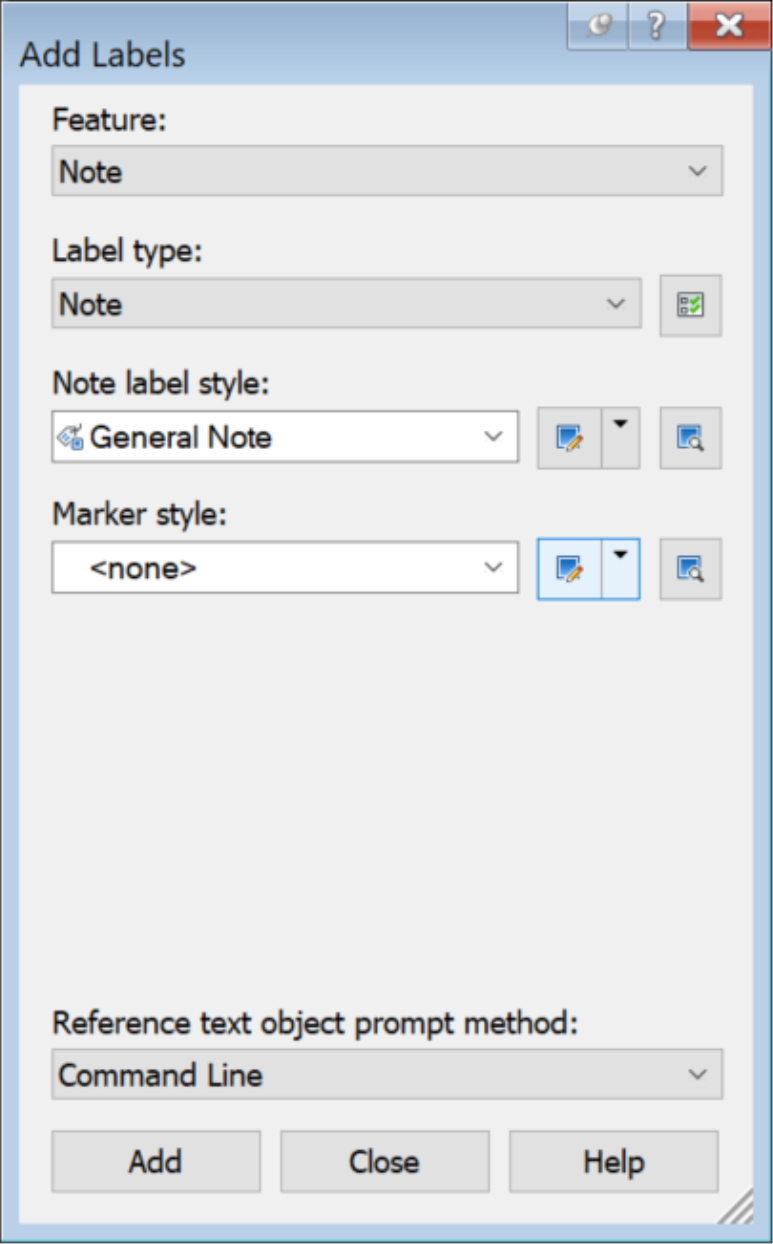Open the Feature dropdown showing Note
Image resolution: width=773 pixels, height=1244 pixels.
[387, 171]
